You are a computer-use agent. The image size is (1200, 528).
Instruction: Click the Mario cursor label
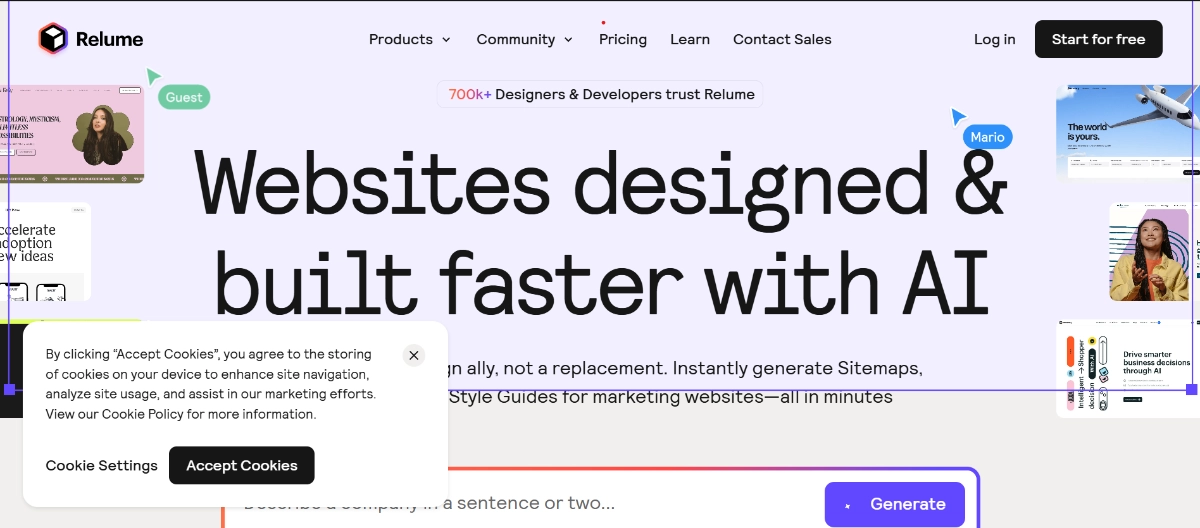coord(988,137)
